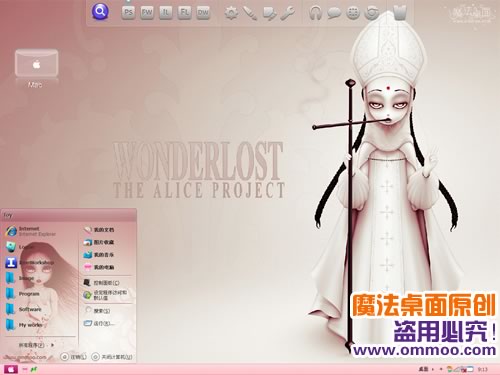Viewport: 500px width, 375px height.
Task: Click the Desktop (桌面) label on taskbar
Action: pyautogui.click(x=423, y=369)
